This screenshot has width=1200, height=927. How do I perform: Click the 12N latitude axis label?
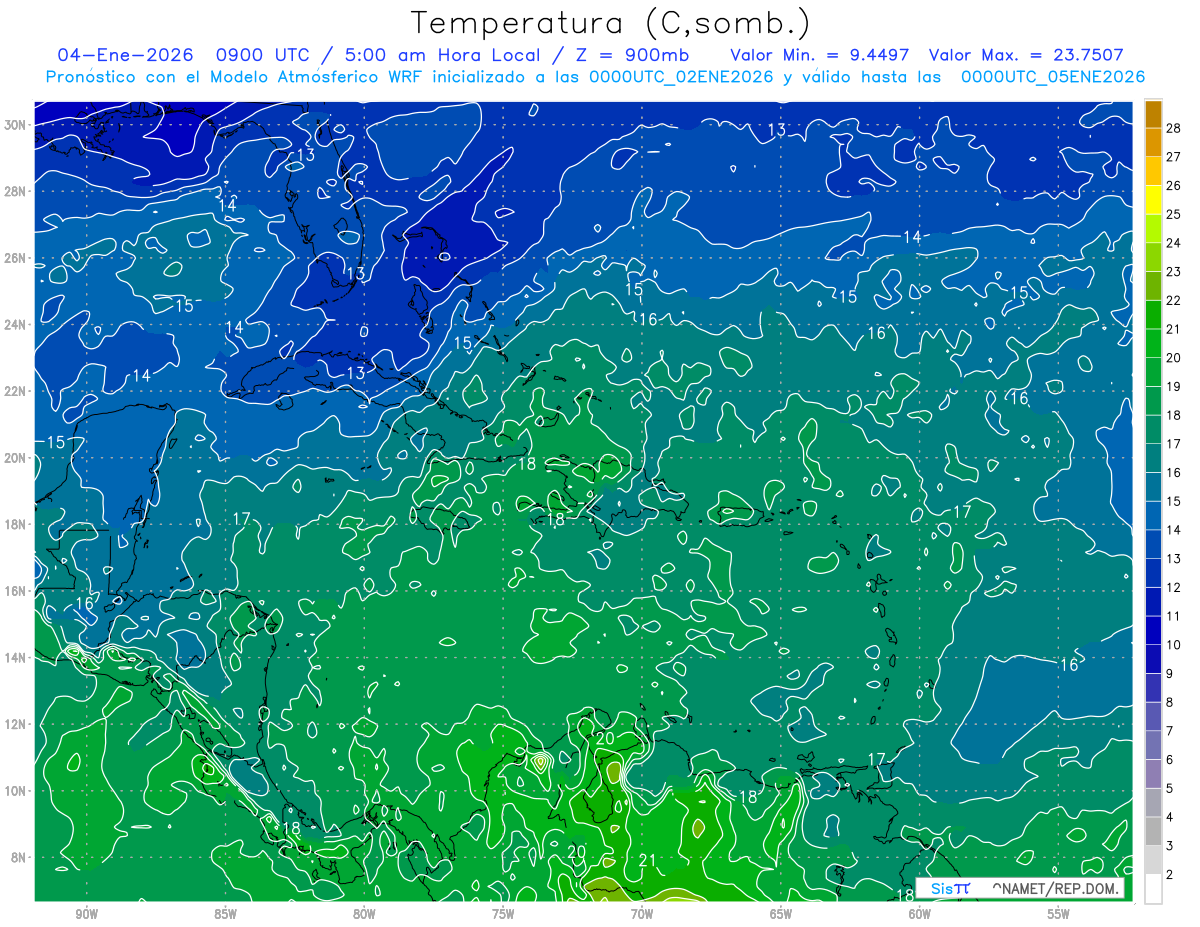coord(15,724)
